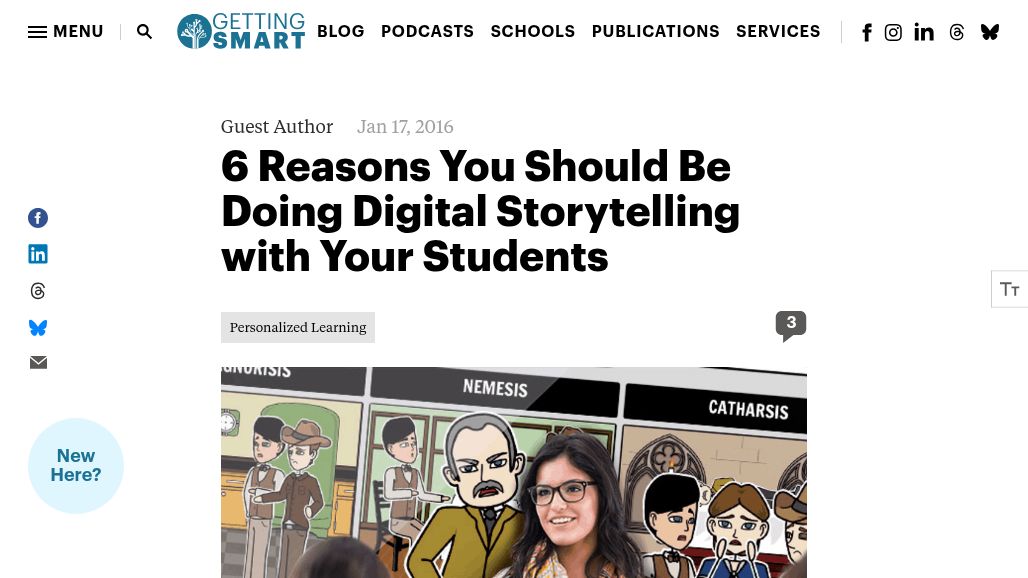Visit Facebook page from header icon

[867, 32]
